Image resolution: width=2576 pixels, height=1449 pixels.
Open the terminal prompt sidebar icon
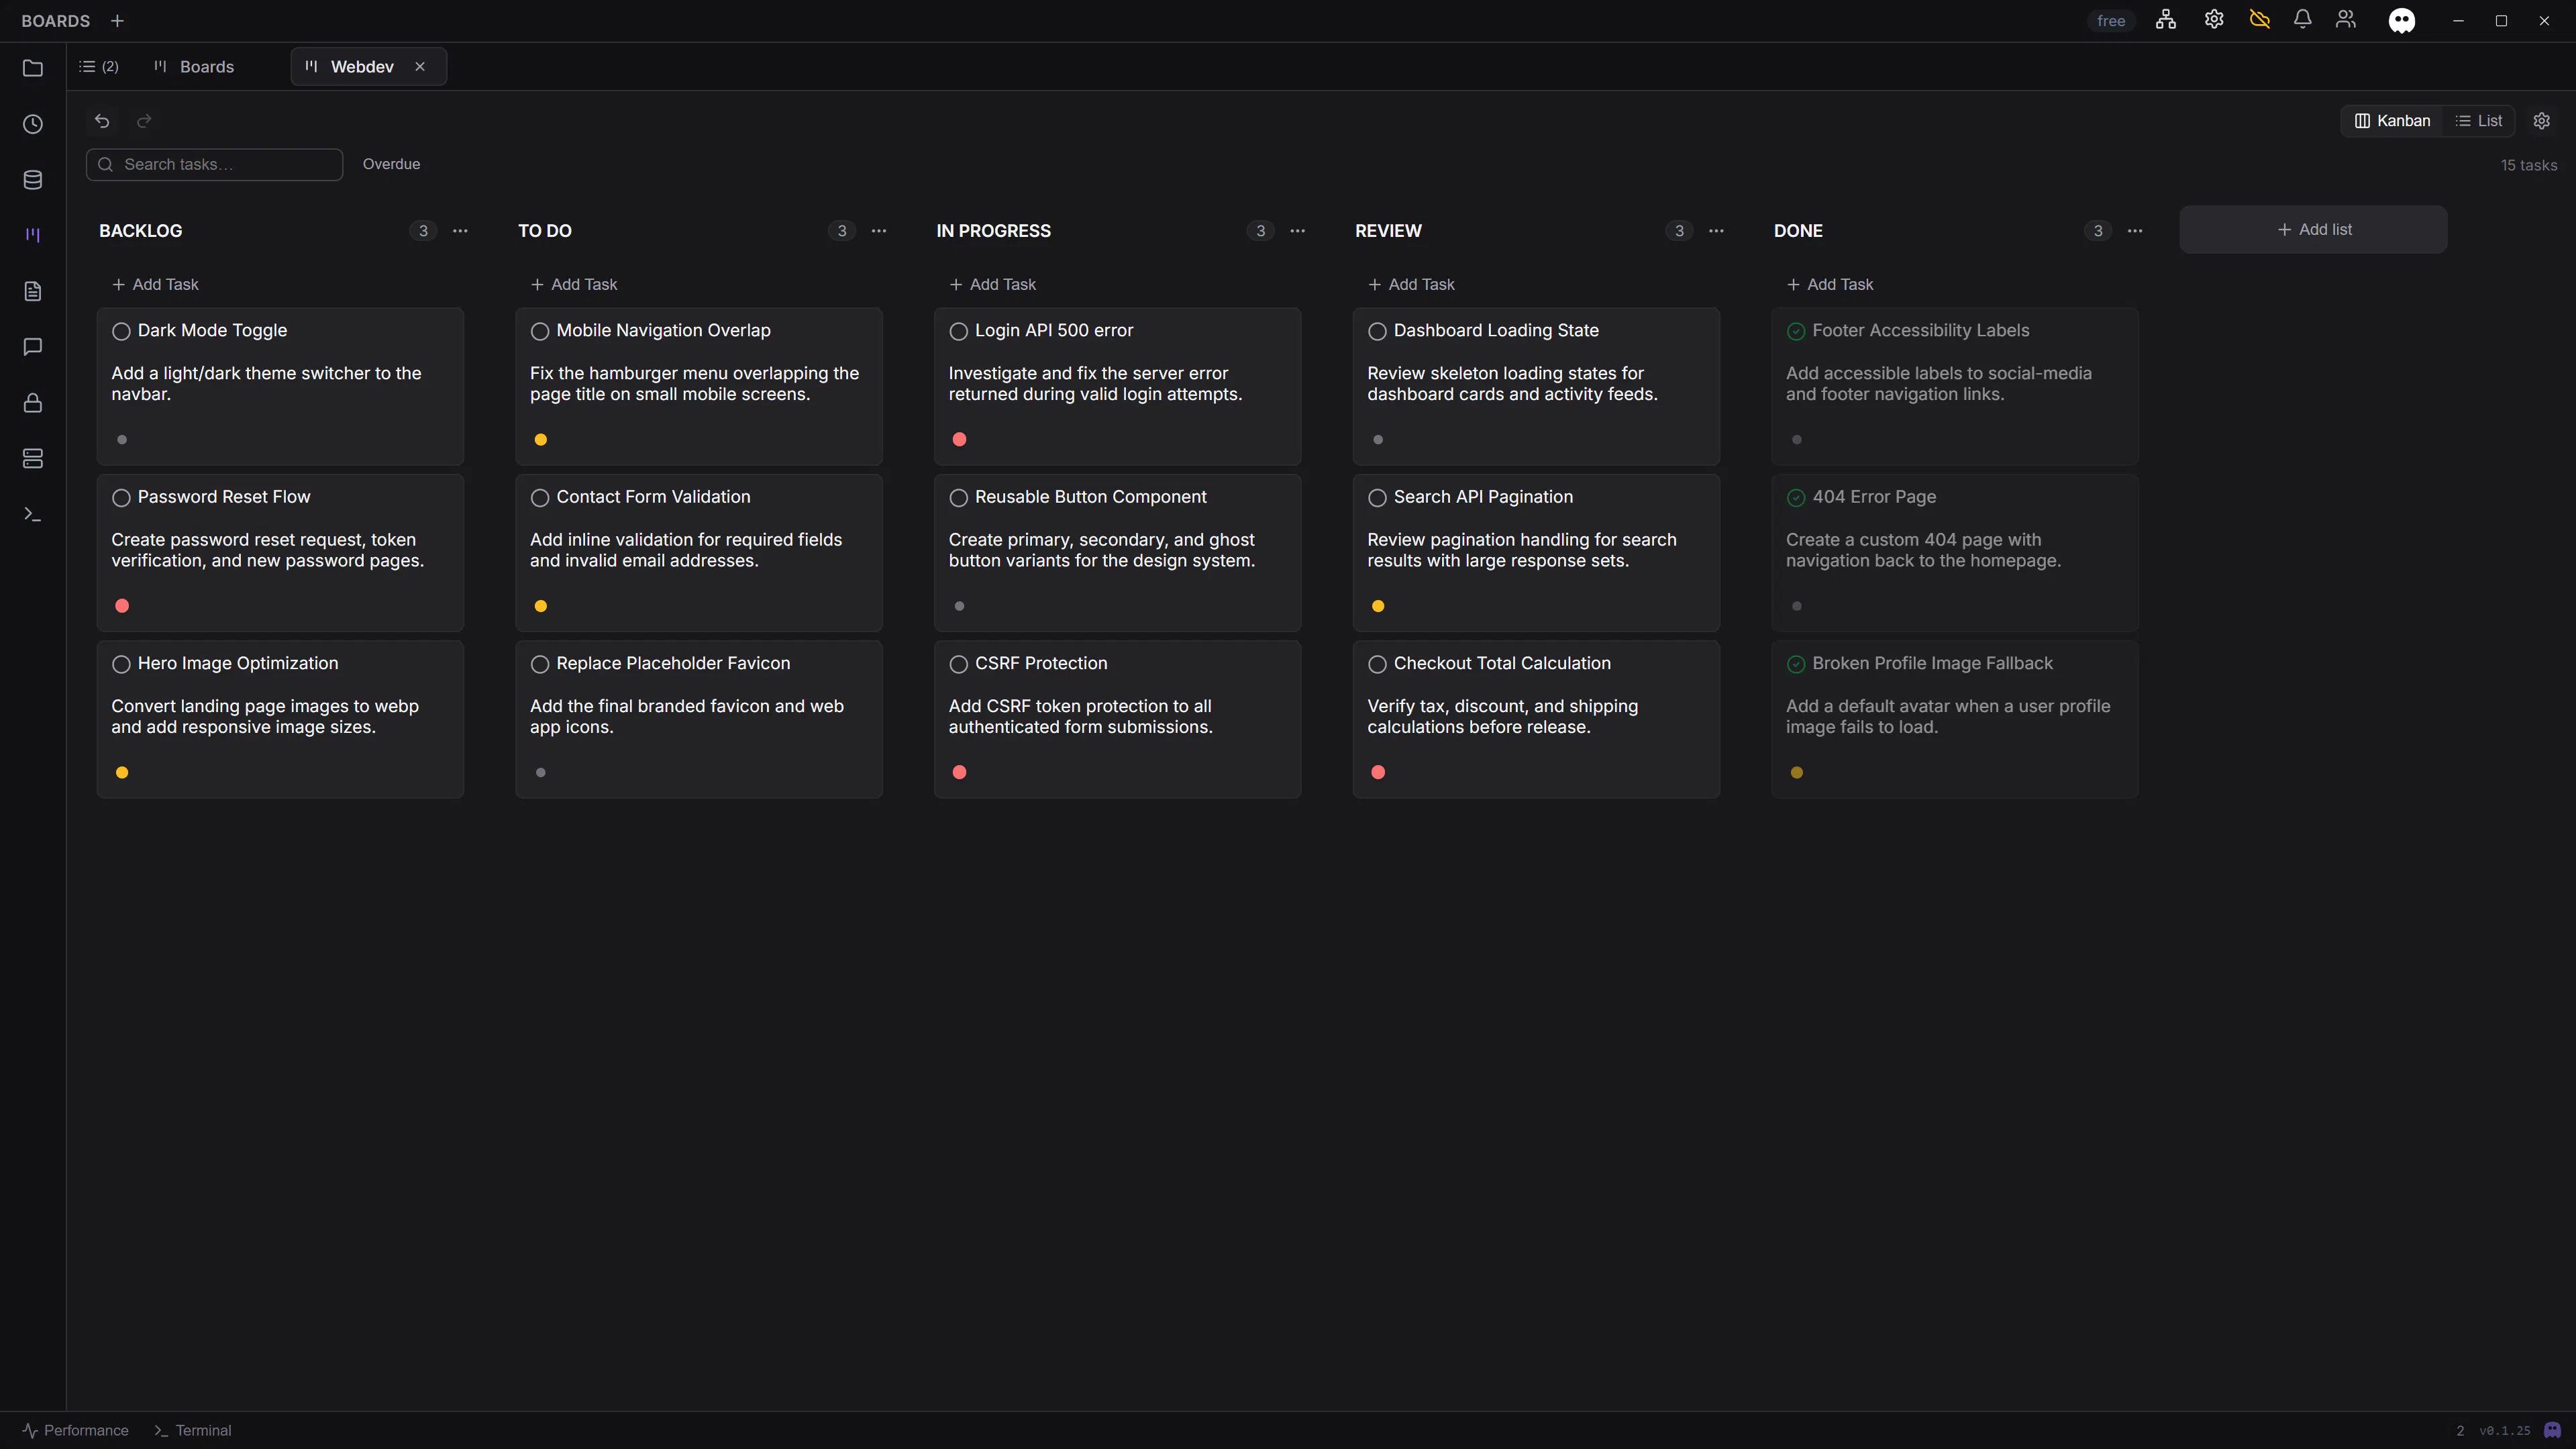(33, 514)
